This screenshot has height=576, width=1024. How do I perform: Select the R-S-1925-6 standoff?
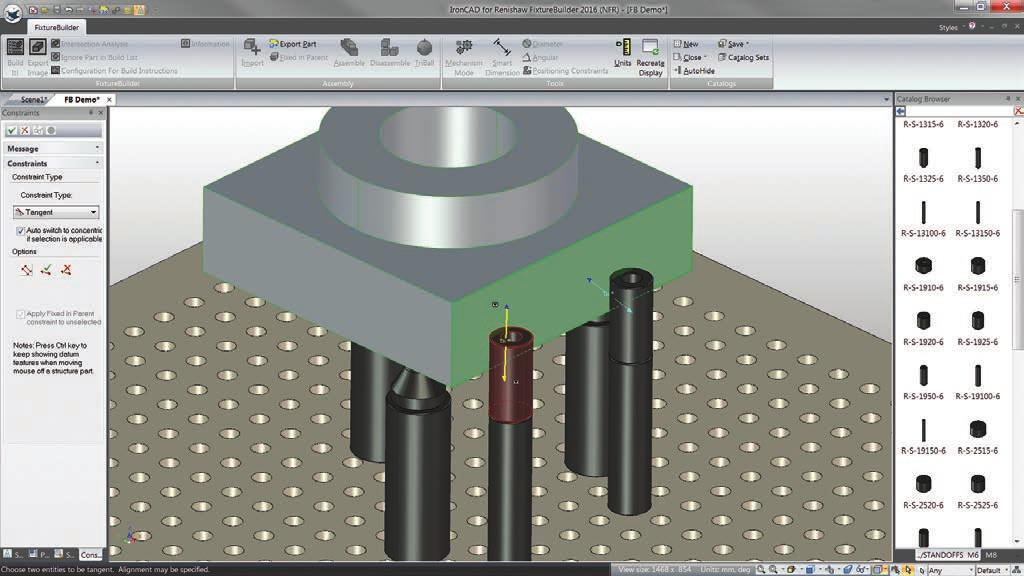(x=978, y=327)
